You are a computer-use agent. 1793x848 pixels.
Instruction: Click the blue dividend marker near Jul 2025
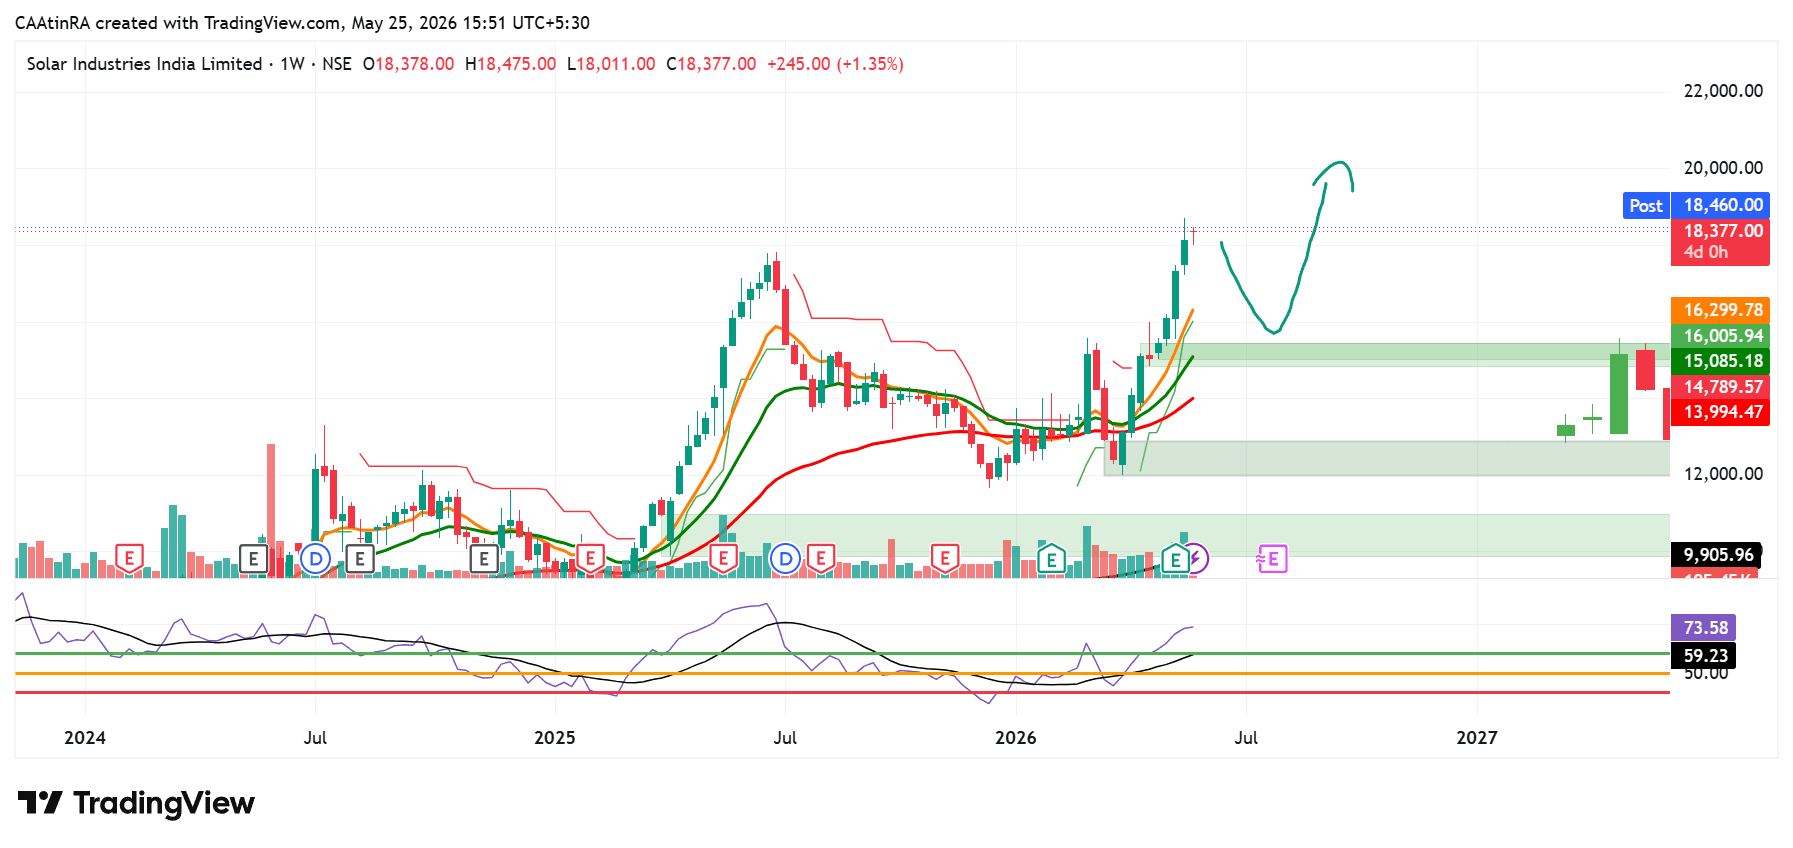click(786, 559)
